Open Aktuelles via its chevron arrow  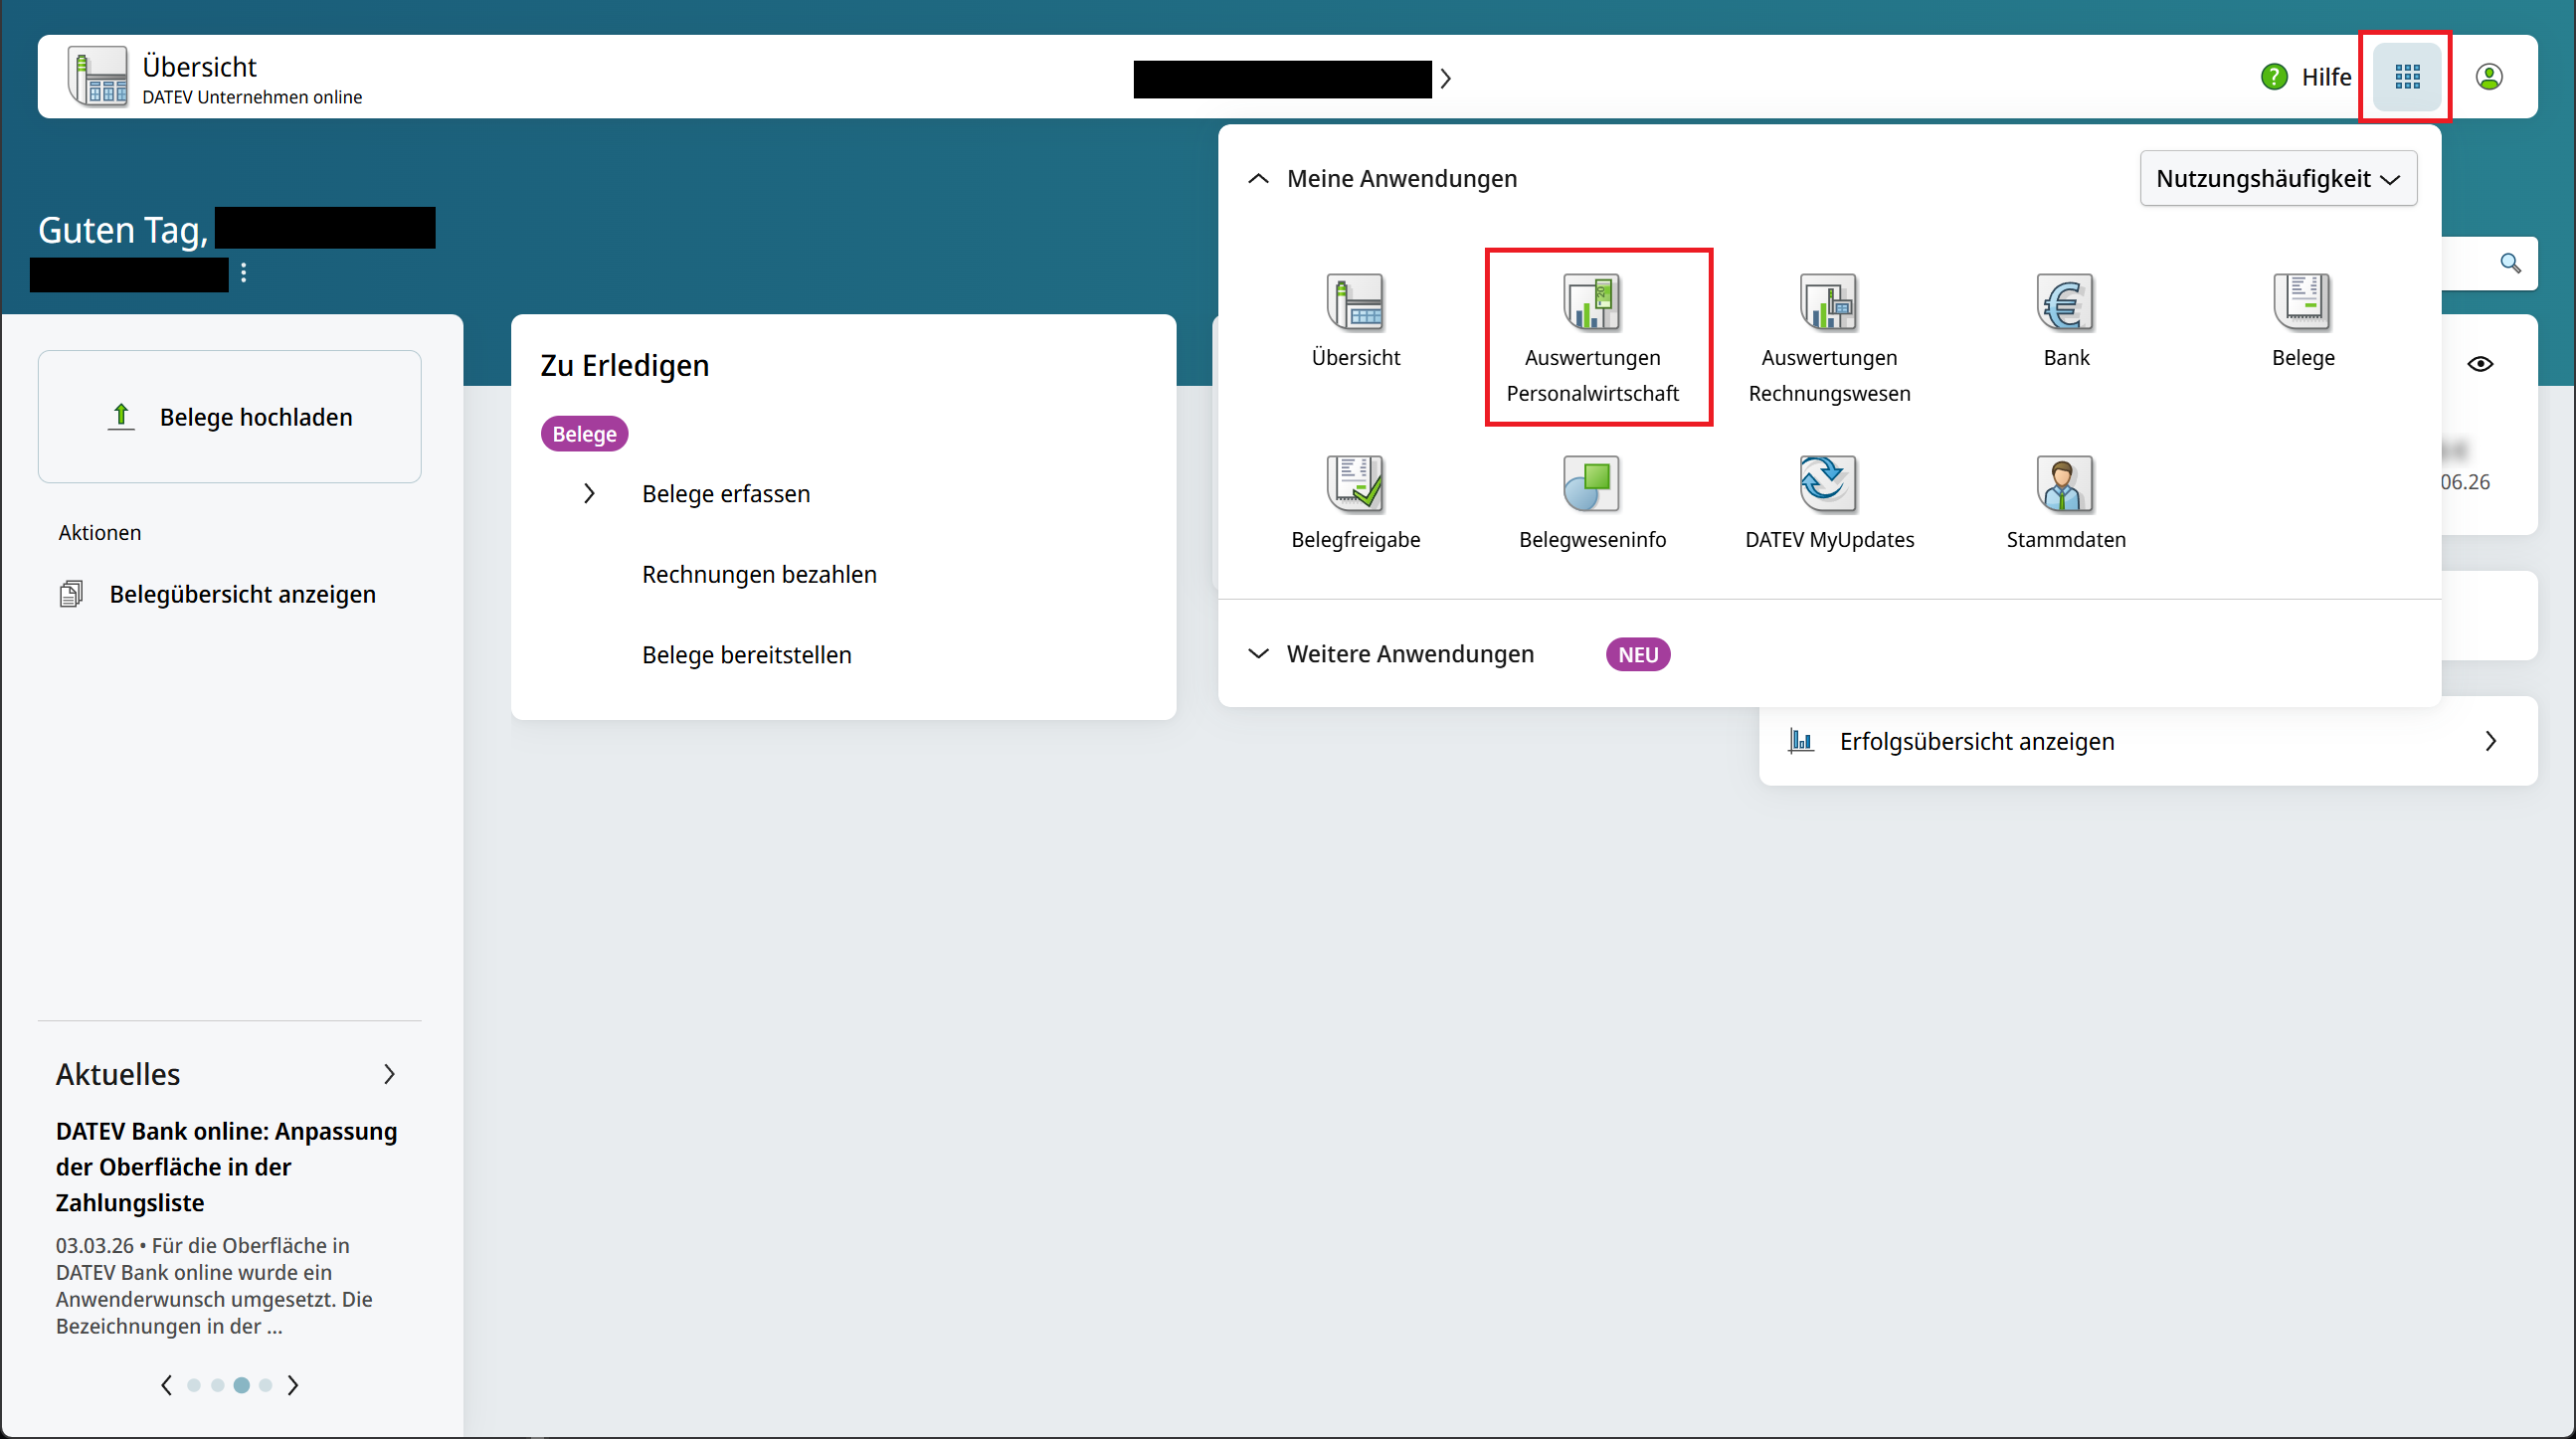(x=389, y=1074)
